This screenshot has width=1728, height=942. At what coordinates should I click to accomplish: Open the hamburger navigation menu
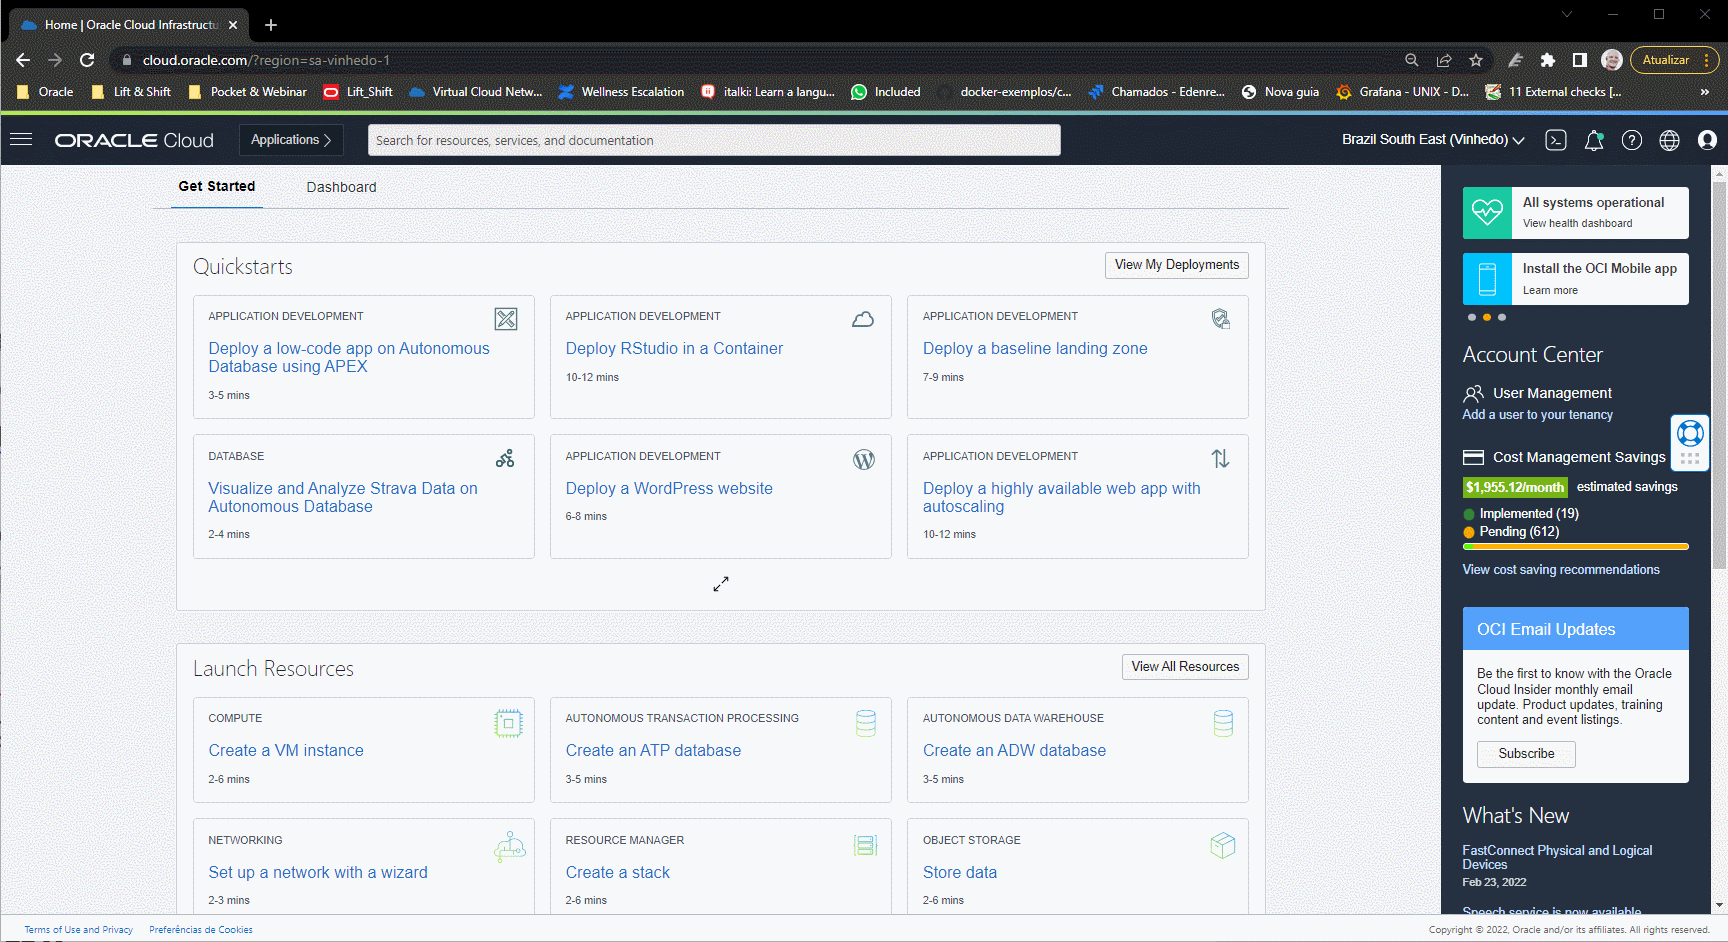[x=21, y=140]
